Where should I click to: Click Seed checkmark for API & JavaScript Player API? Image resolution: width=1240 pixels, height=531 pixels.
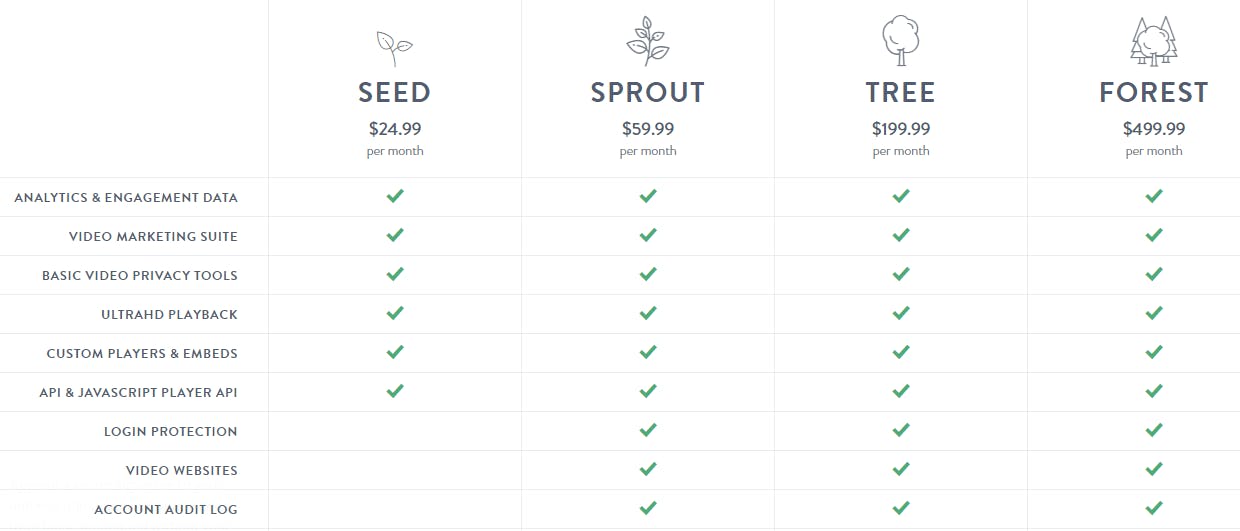coord(395,391)
